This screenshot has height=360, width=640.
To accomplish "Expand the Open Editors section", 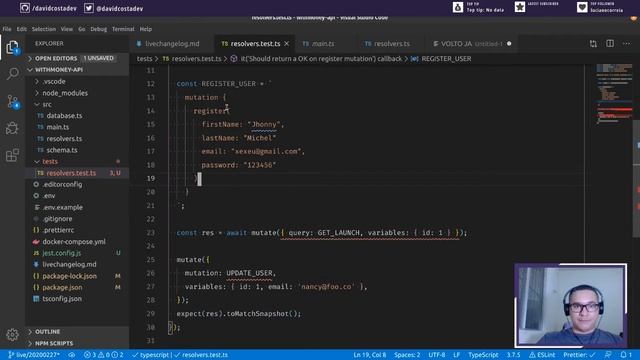I will tap(78, 58).
